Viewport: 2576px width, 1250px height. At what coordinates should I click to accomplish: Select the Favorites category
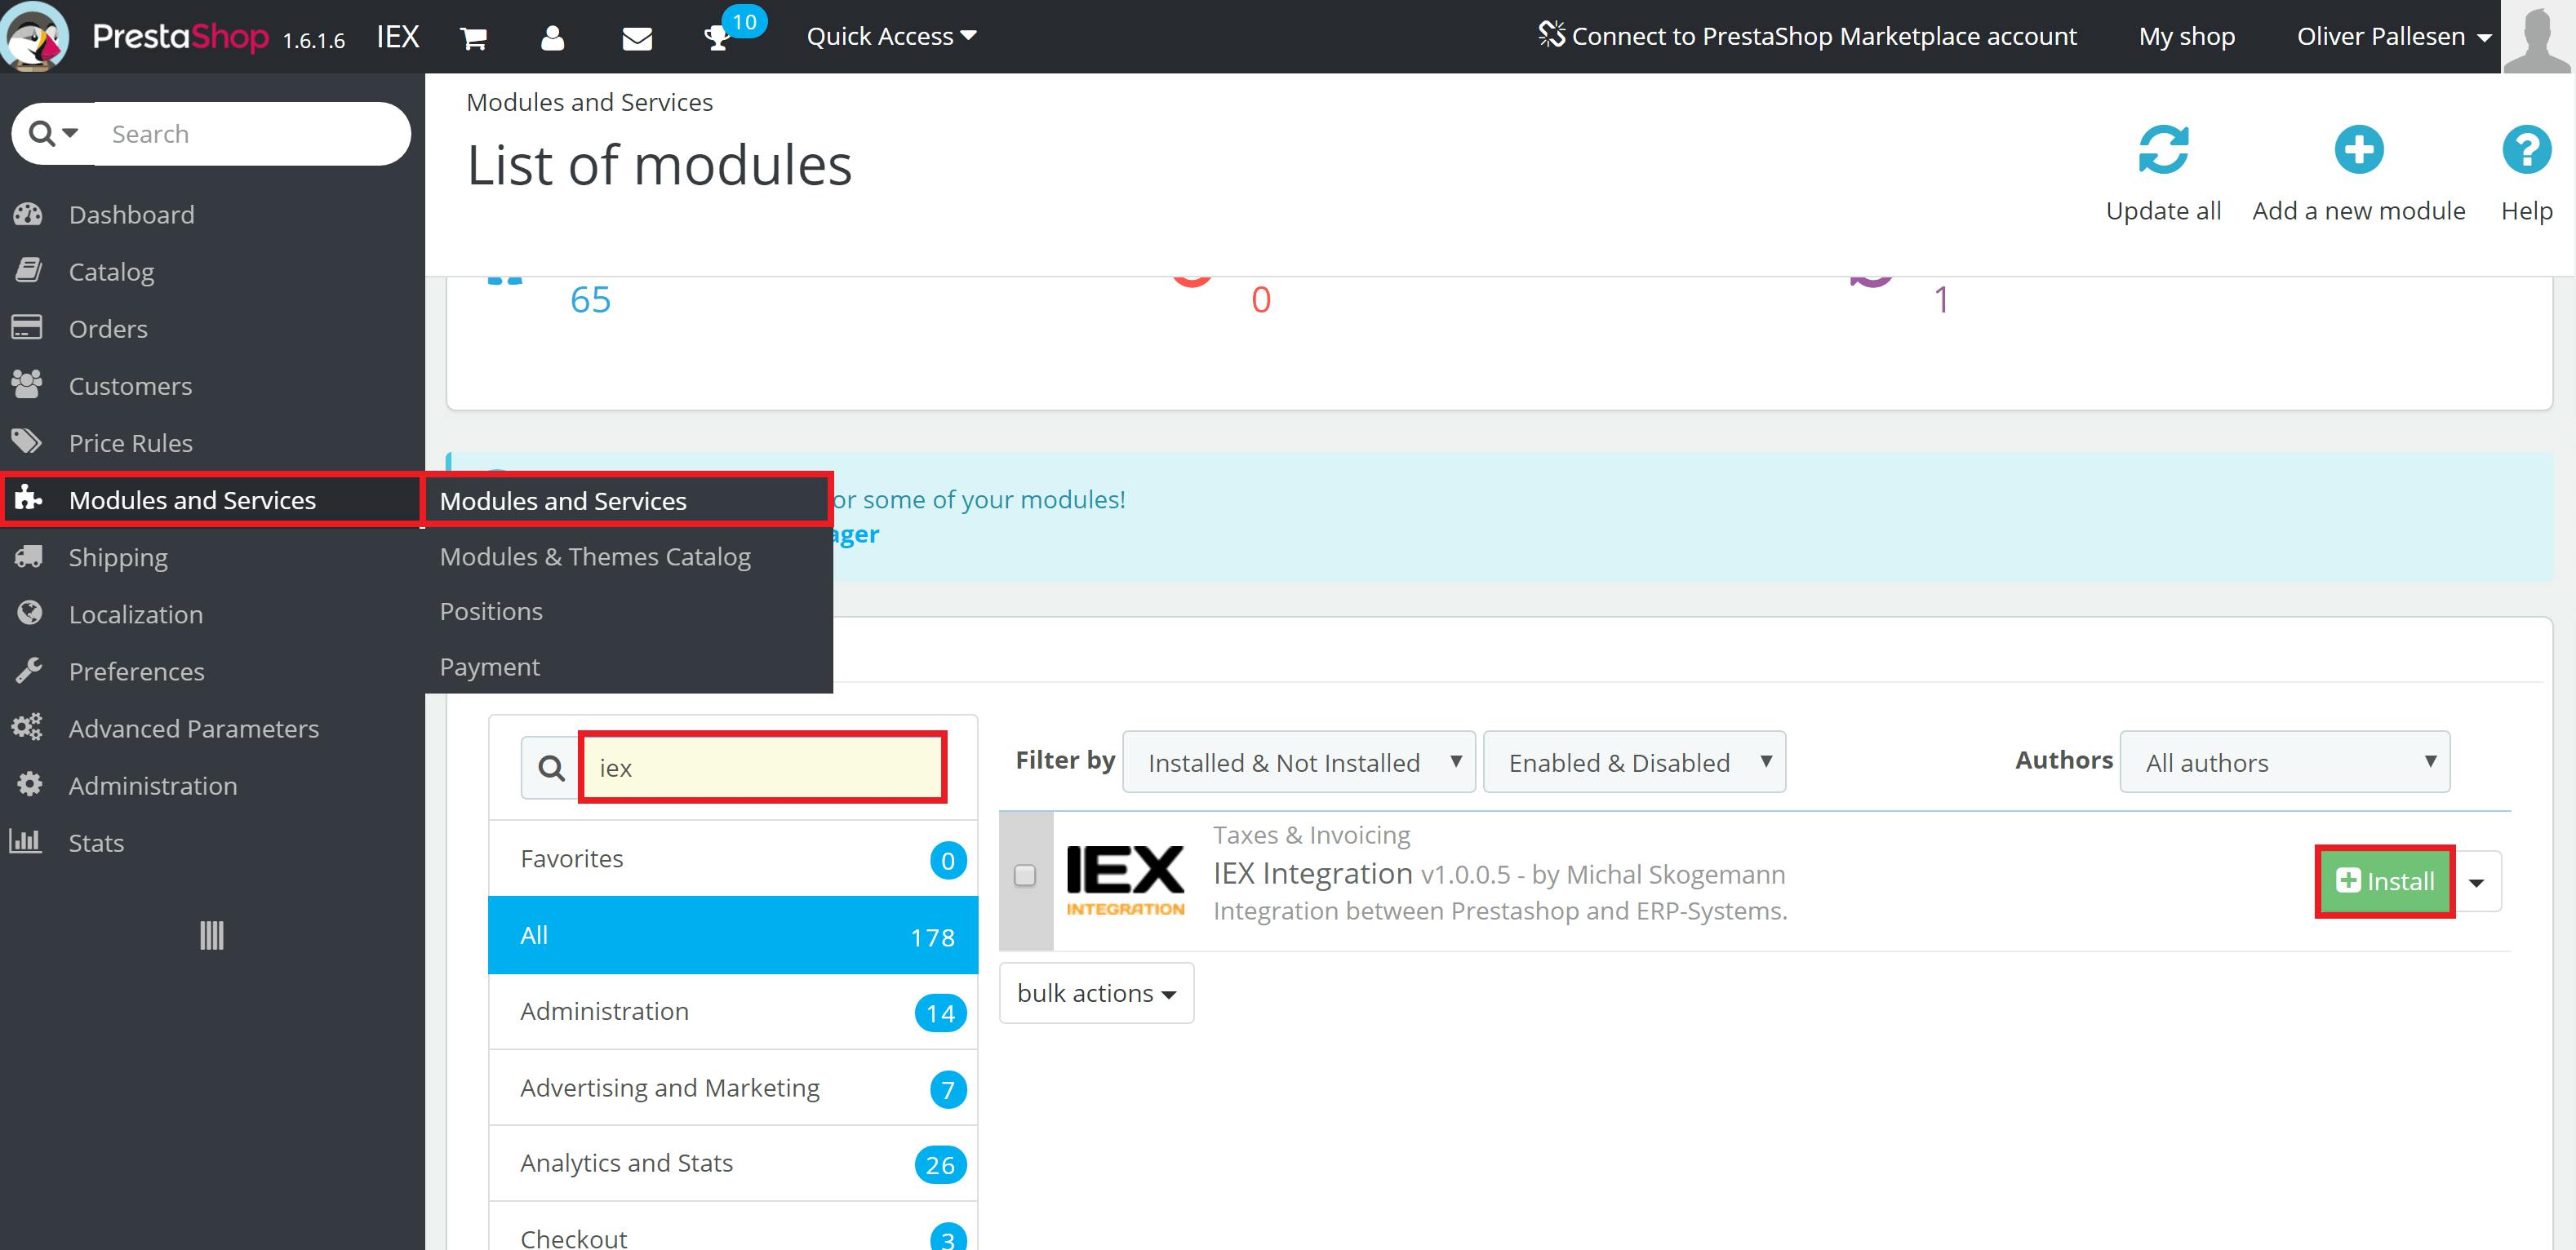click(x=733, y=859)
